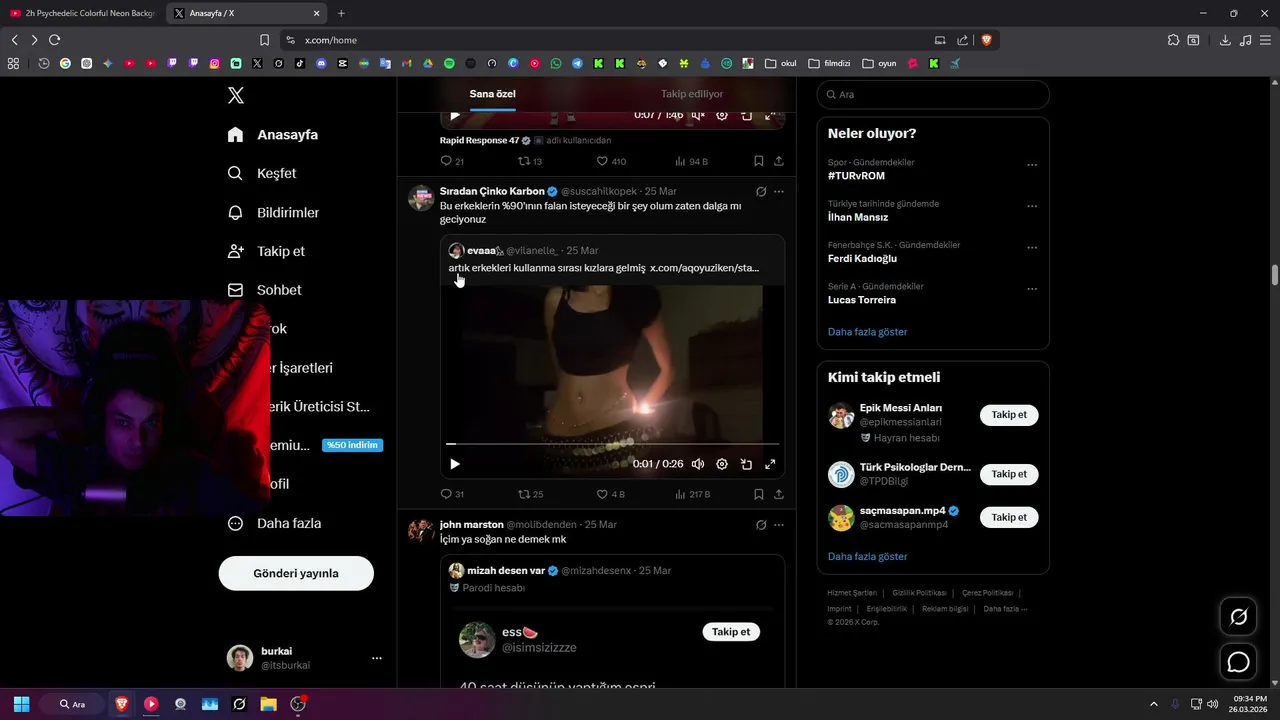The image size is (1280, 720).
Task: Click the Ara search field on X
Action: click(933, 94)
